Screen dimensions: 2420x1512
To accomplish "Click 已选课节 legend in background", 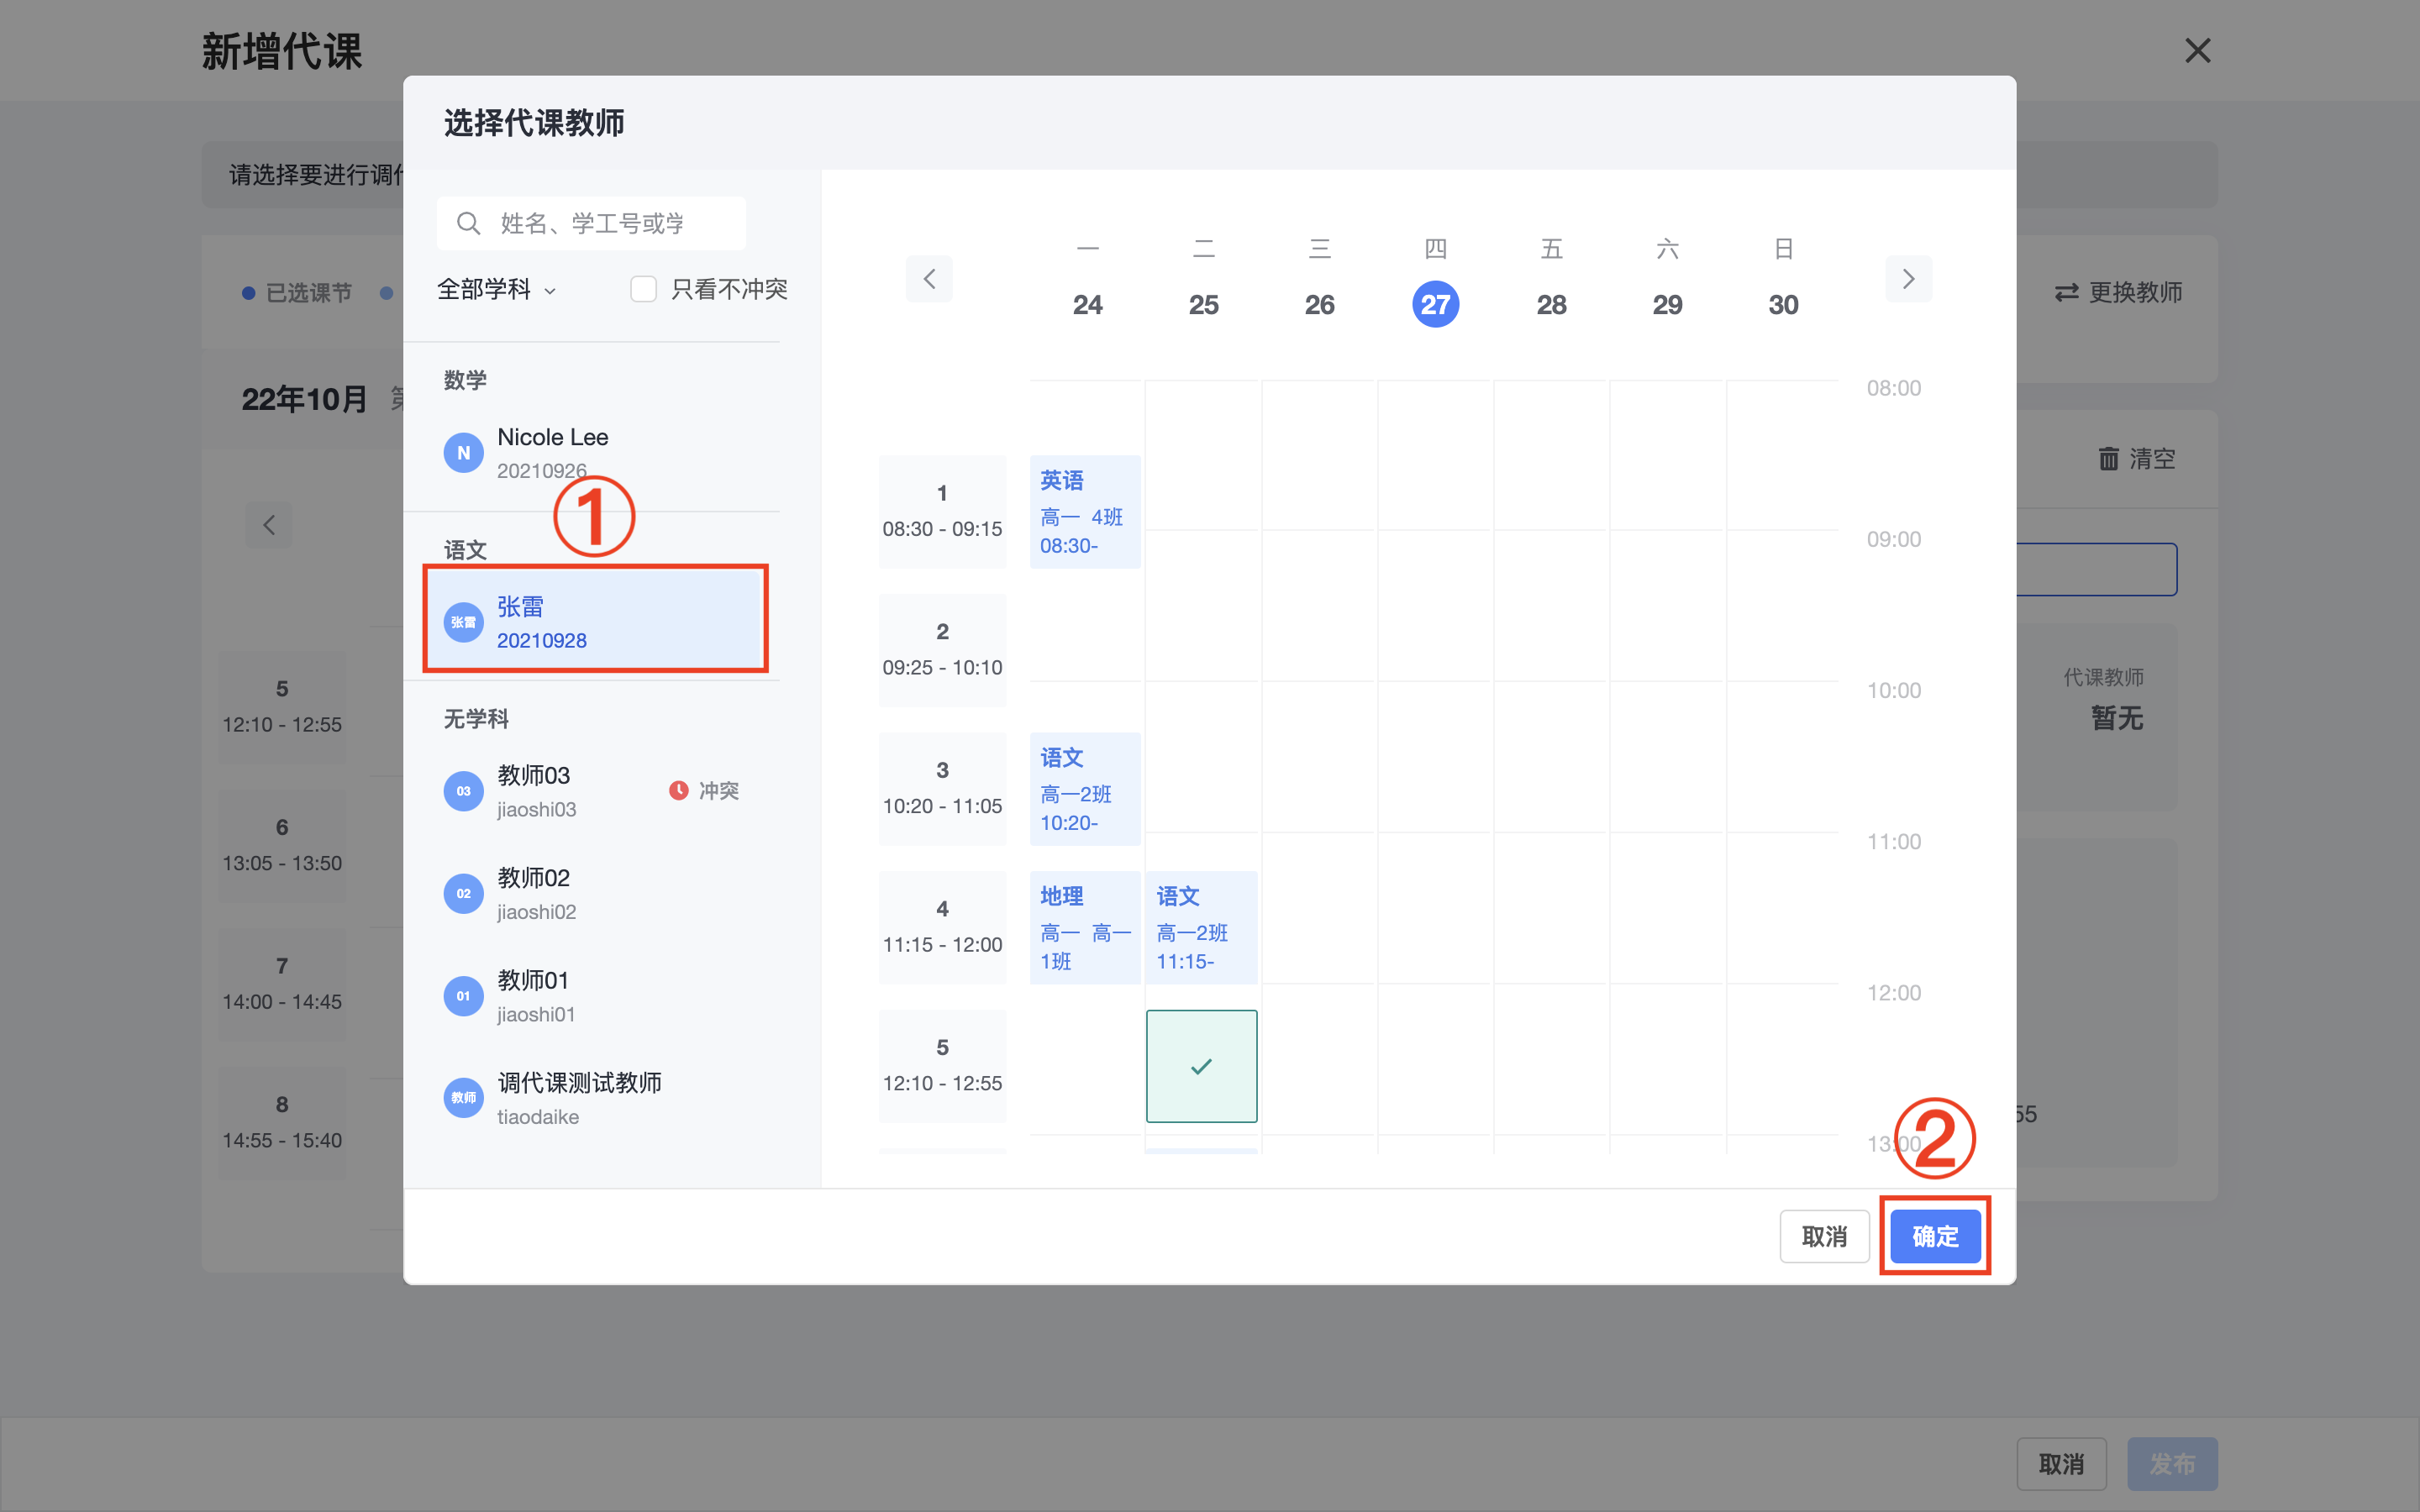I will coord(297,293).
